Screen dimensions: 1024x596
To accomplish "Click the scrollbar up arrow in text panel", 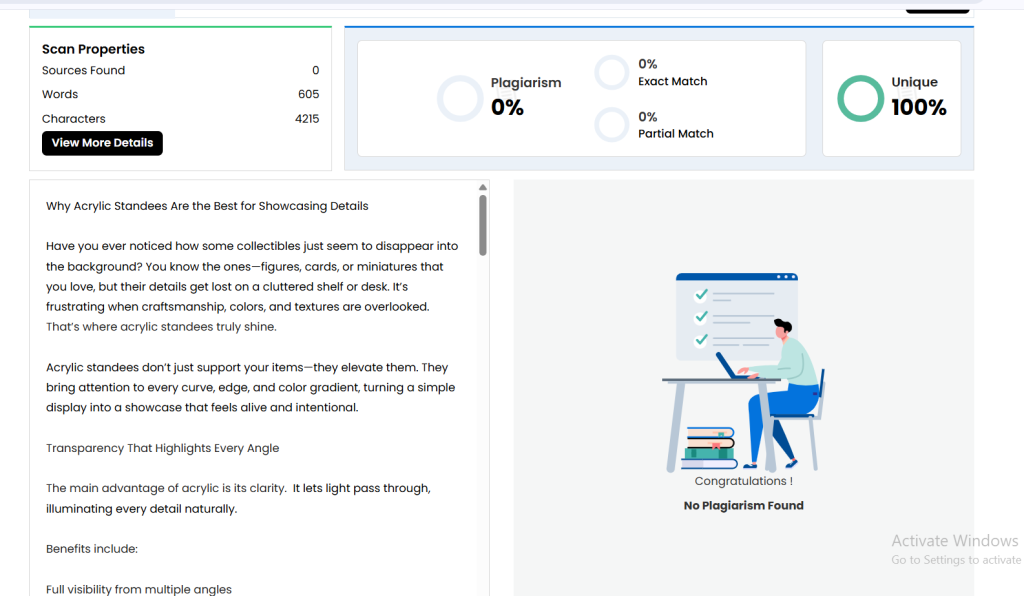I will (x=483, y=187).
